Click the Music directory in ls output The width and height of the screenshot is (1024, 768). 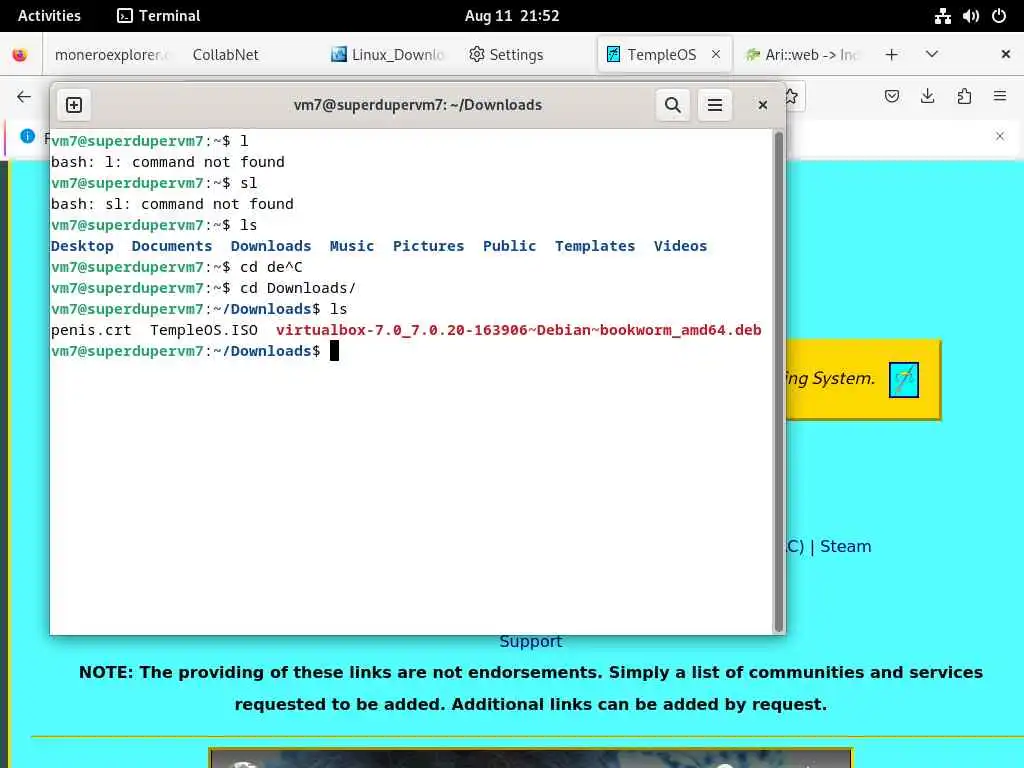(351, 246)
